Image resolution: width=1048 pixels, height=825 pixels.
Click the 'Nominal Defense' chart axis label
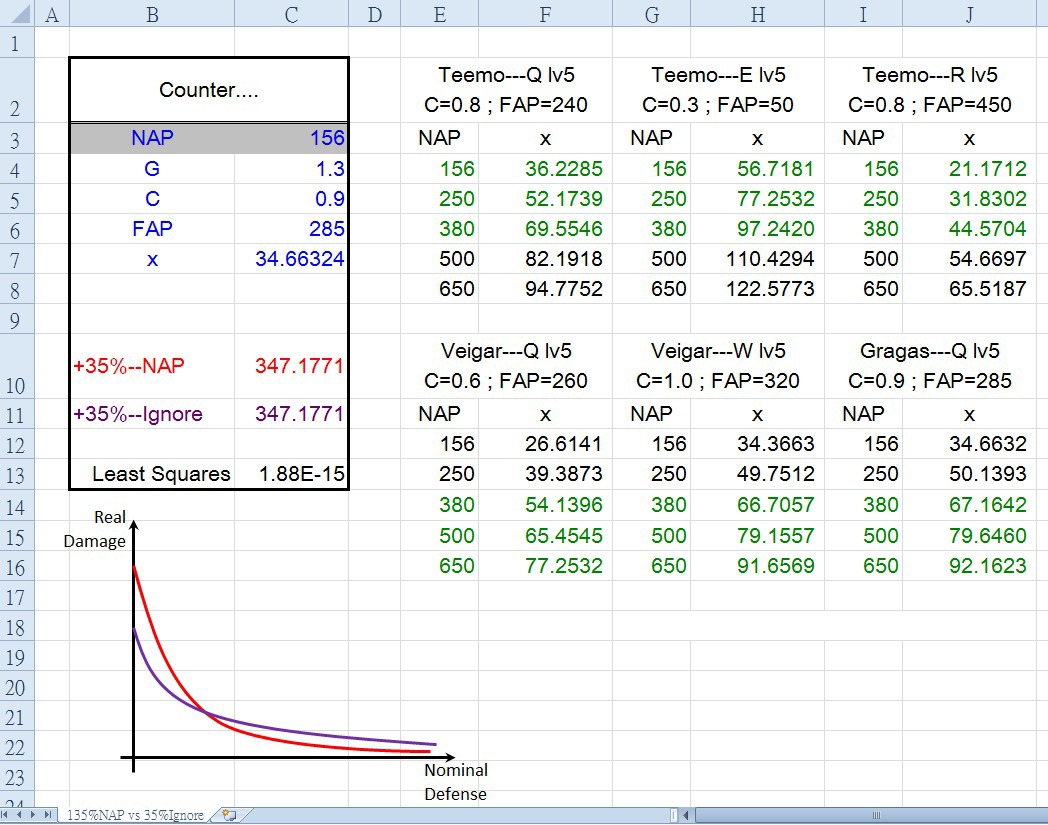[456, 782]
